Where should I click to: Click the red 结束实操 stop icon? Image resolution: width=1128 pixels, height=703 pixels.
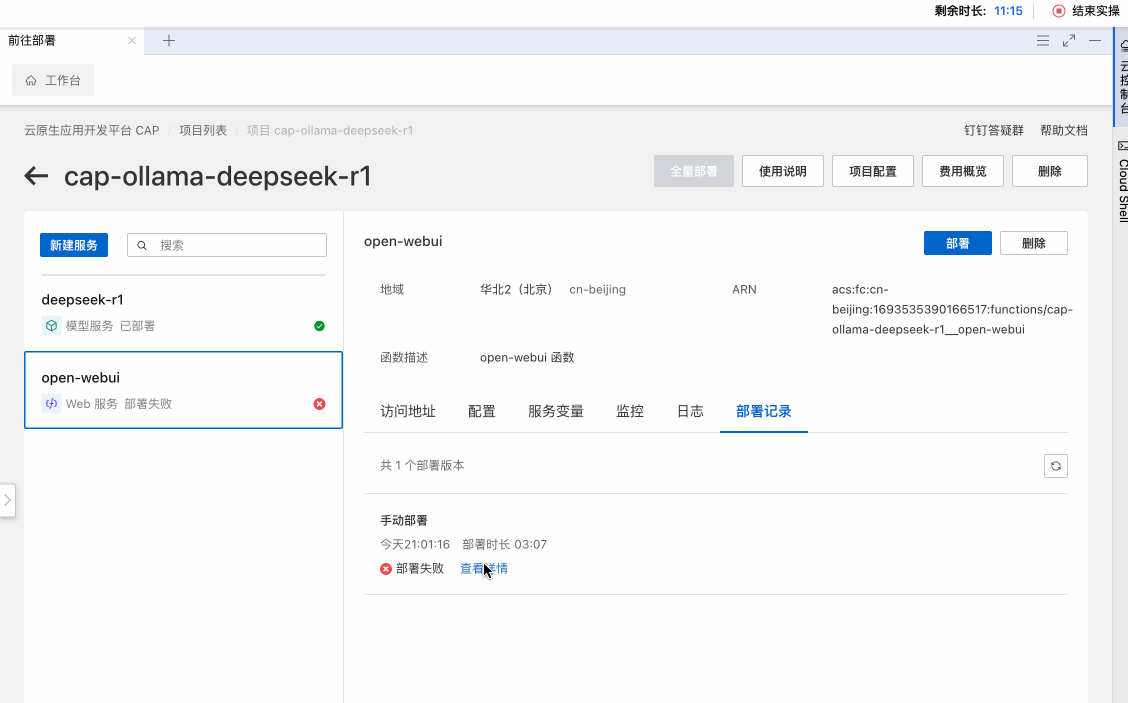pos(1058,11)
